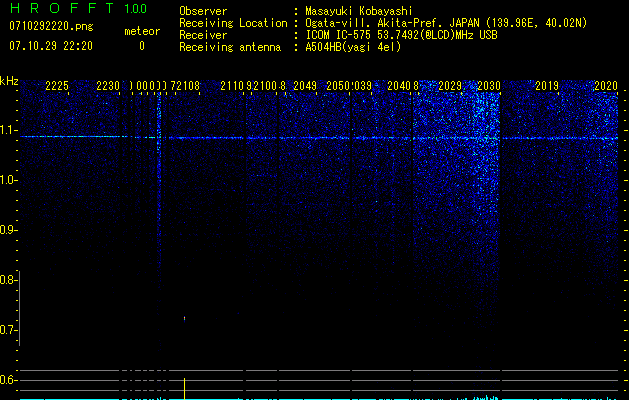The height and width of the screenshot is (400, 629).
Task: Click the kHz axis unit label
Action: point(9,81)
